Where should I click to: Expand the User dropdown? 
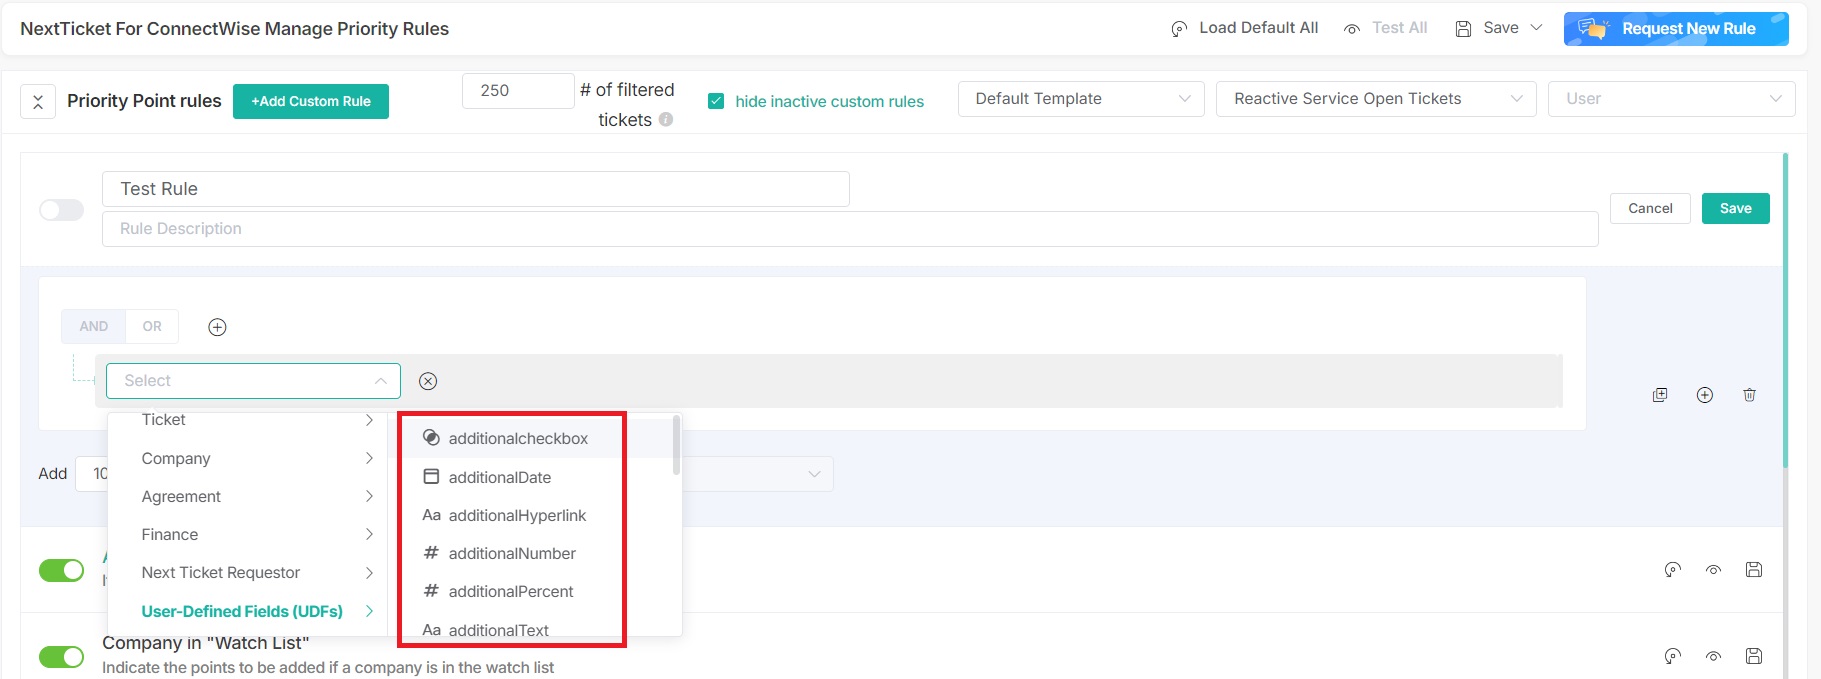tap(1671, 99)
